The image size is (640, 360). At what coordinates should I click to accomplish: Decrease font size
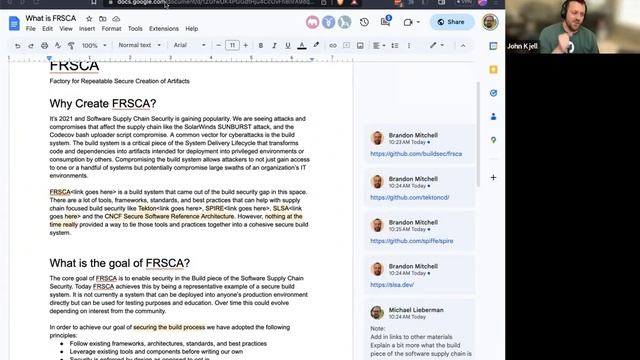click(219, 45)
